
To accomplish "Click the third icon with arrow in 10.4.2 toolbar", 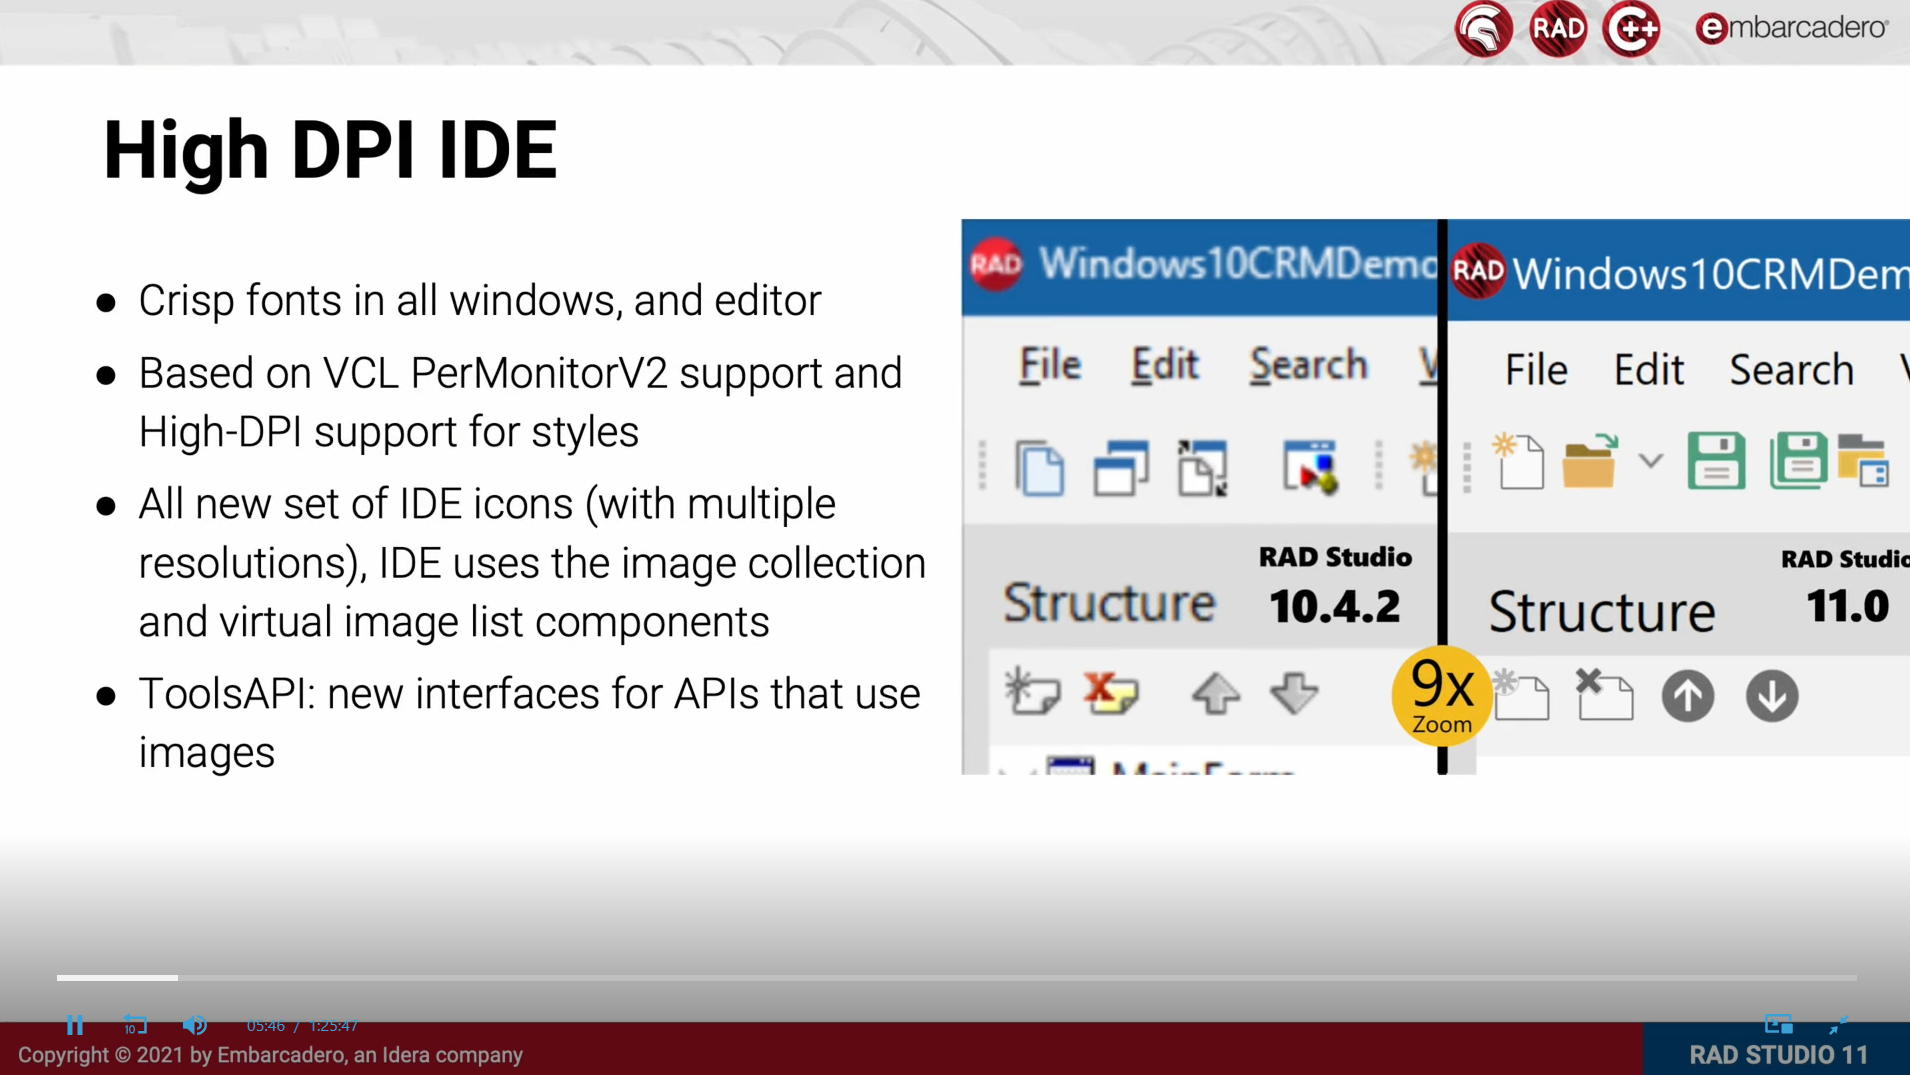I will tap(1203, 467).
